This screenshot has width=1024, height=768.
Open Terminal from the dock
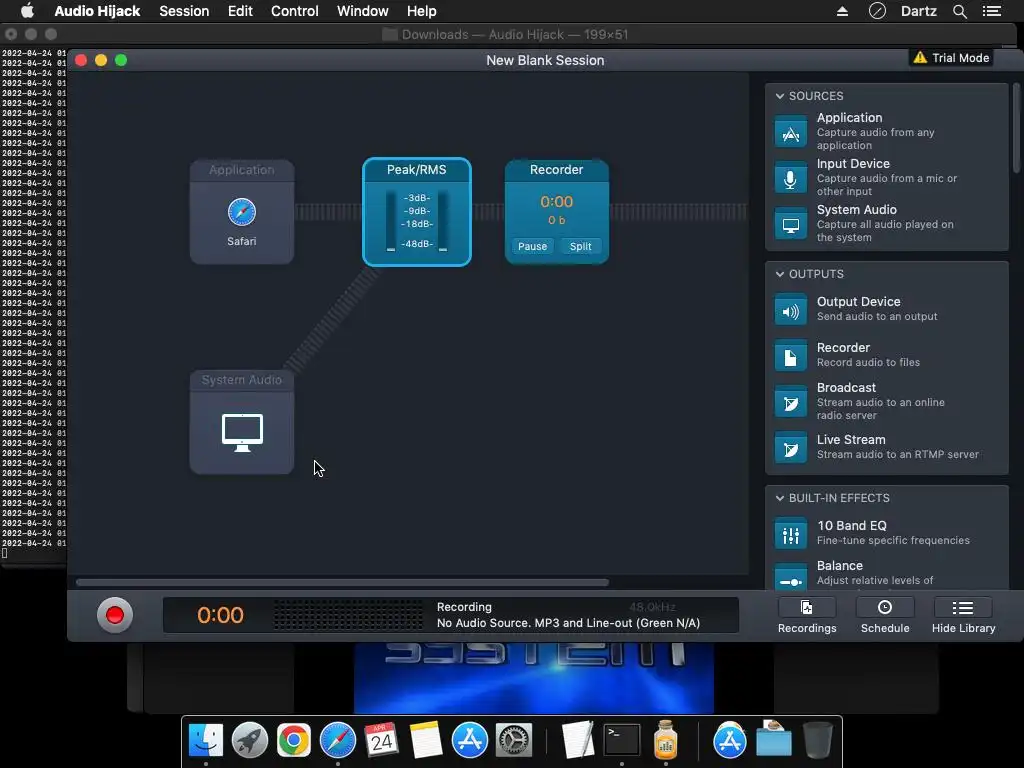pos(622,740)
